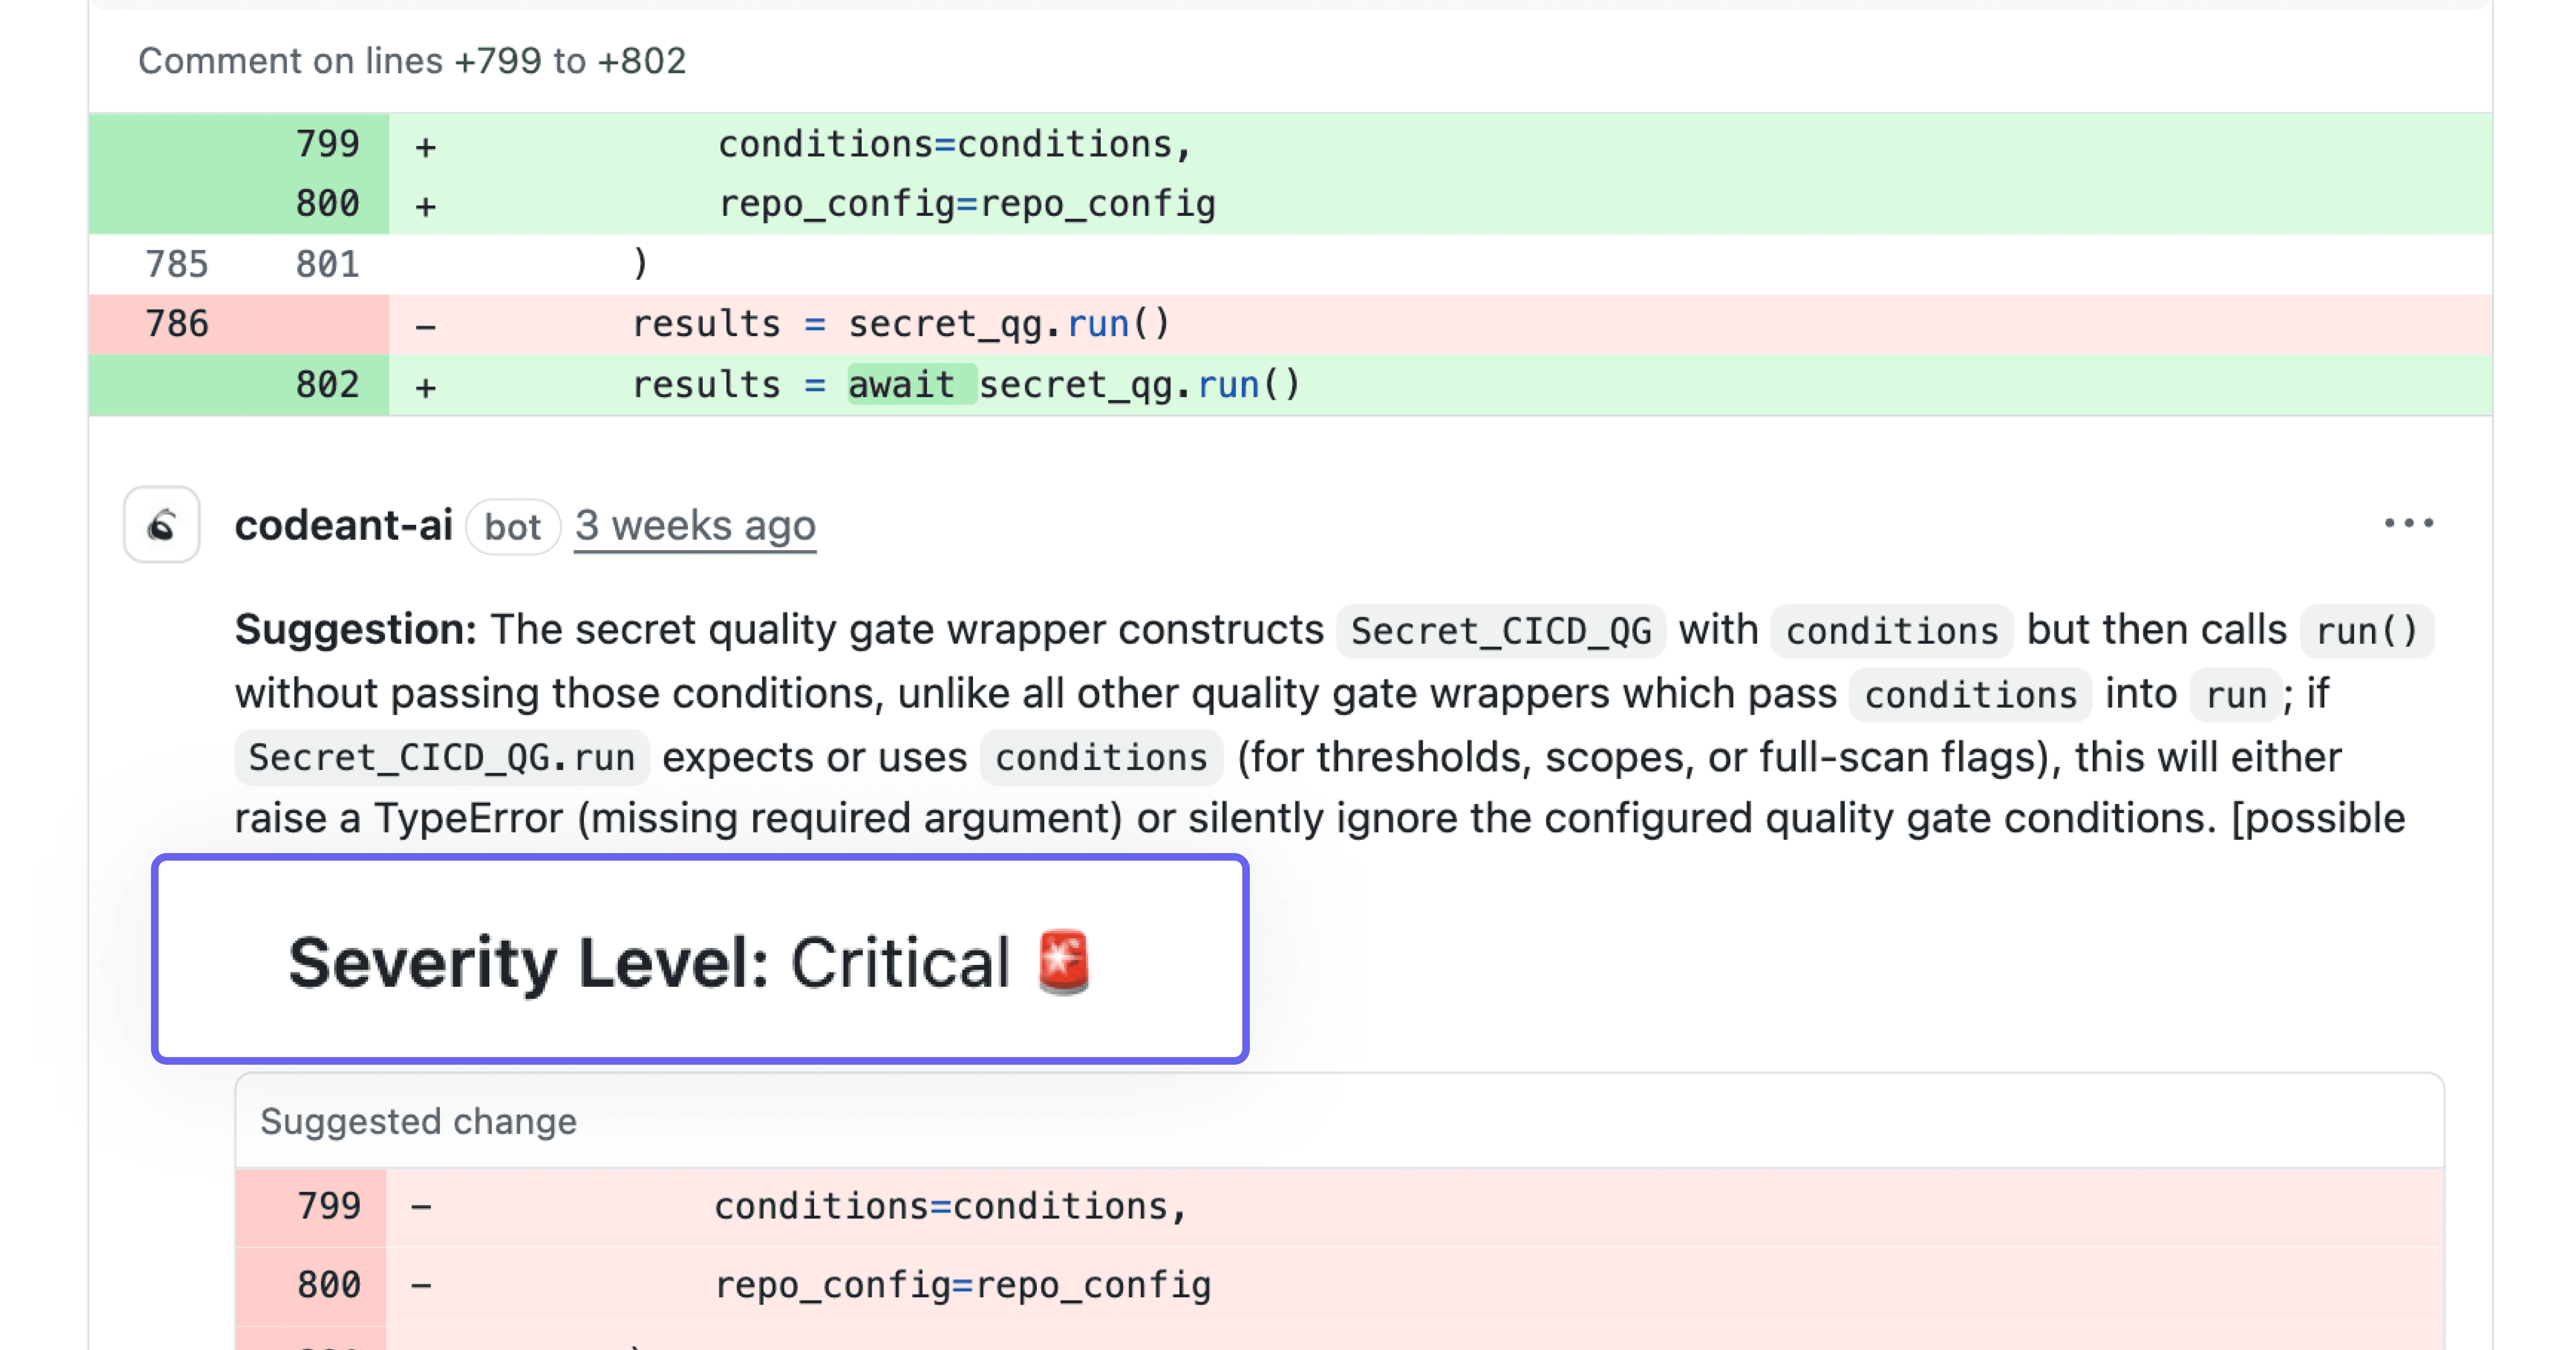Click the highlighted 'await' keyword on line 802
Image resolution: width=2576 pixels, height=1350 pixels.
click(903, 384)
